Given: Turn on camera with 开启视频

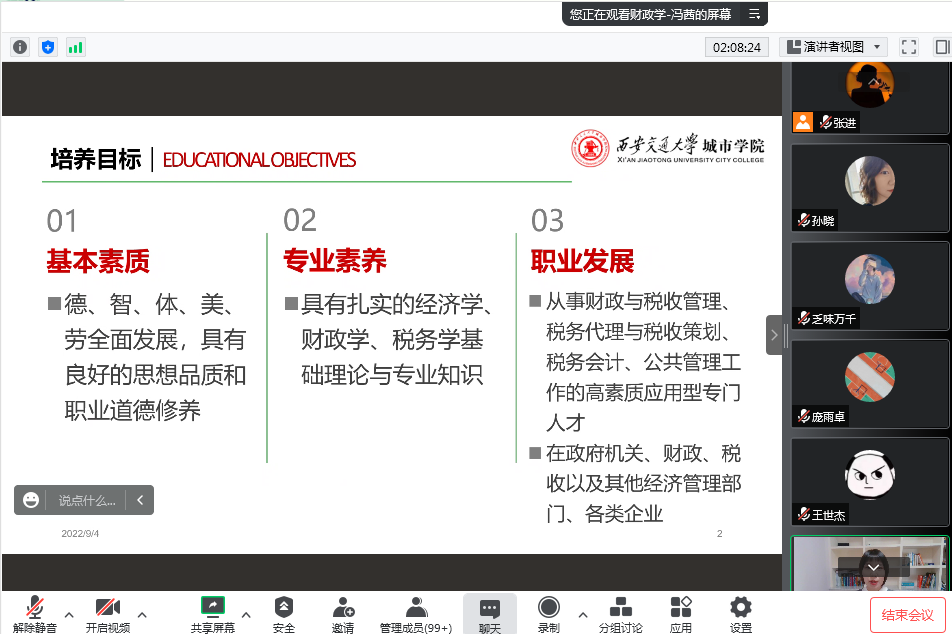Looking at the screenshot, I should (x=107, y=614).
